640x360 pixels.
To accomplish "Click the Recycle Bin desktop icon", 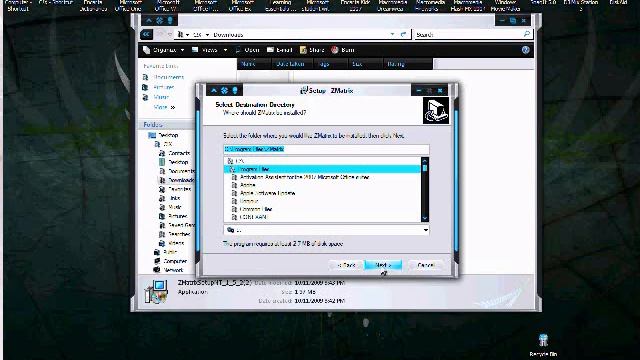I will [x=543, y=345].
